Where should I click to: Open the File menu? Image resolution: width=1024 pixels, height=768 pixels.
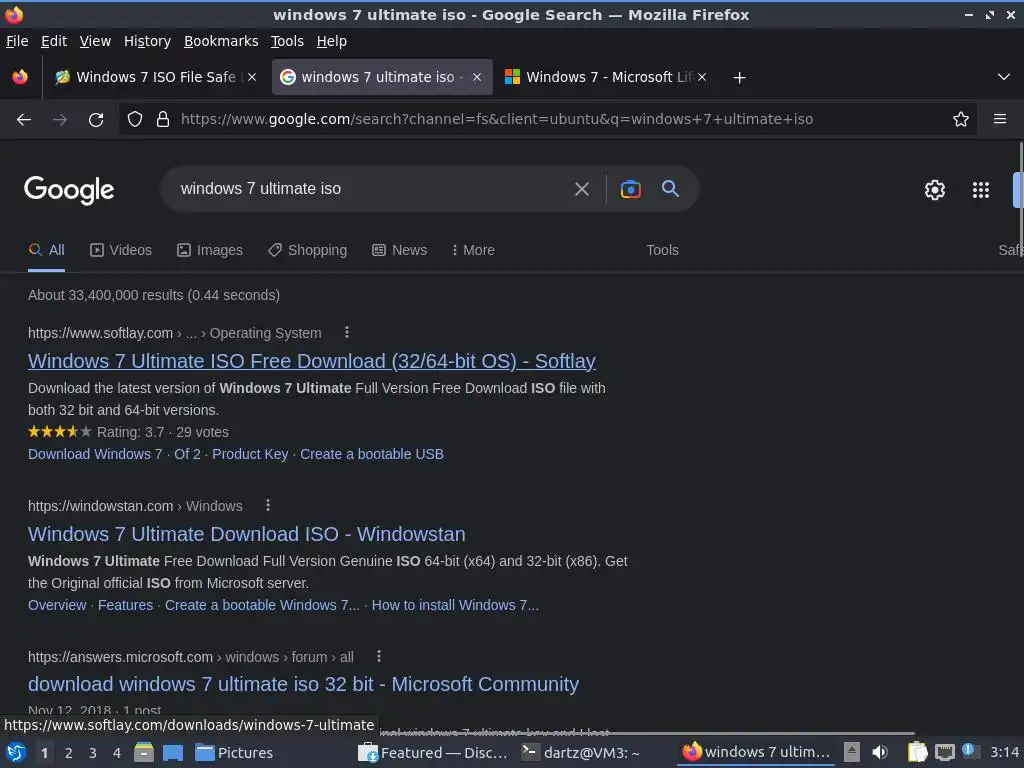click(x=17, y=41)
